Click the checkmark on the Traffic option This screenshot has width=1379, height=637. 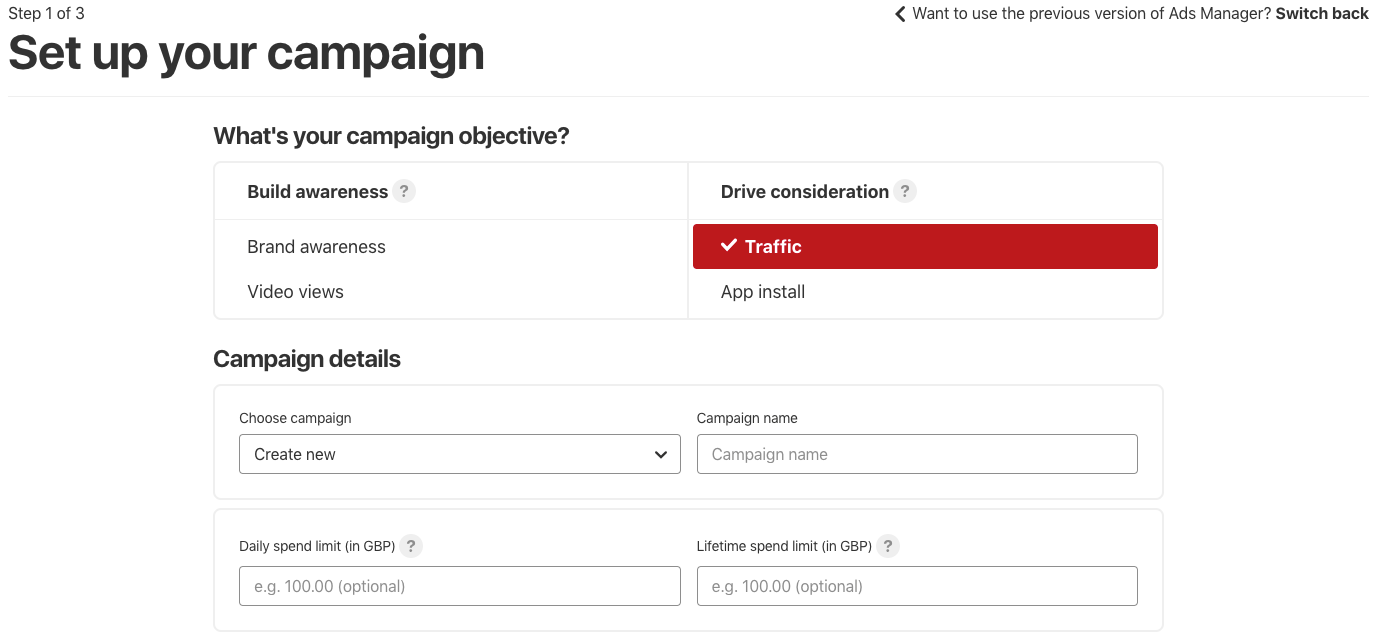coord(729,245)
